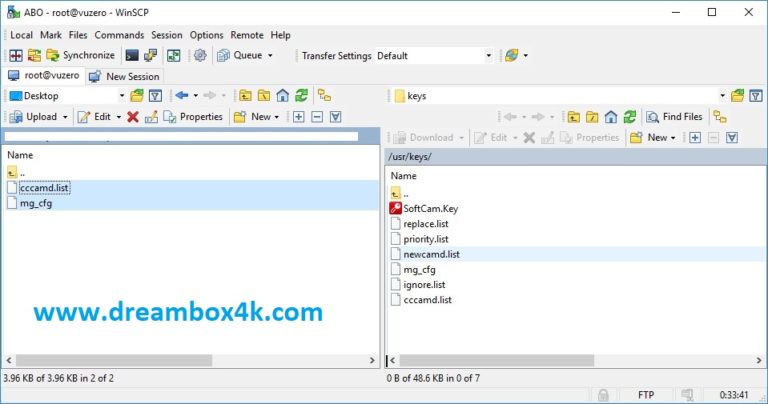The image size is (768, 404).
Task: Click the Synchronize button
Action: click(81, 55)
